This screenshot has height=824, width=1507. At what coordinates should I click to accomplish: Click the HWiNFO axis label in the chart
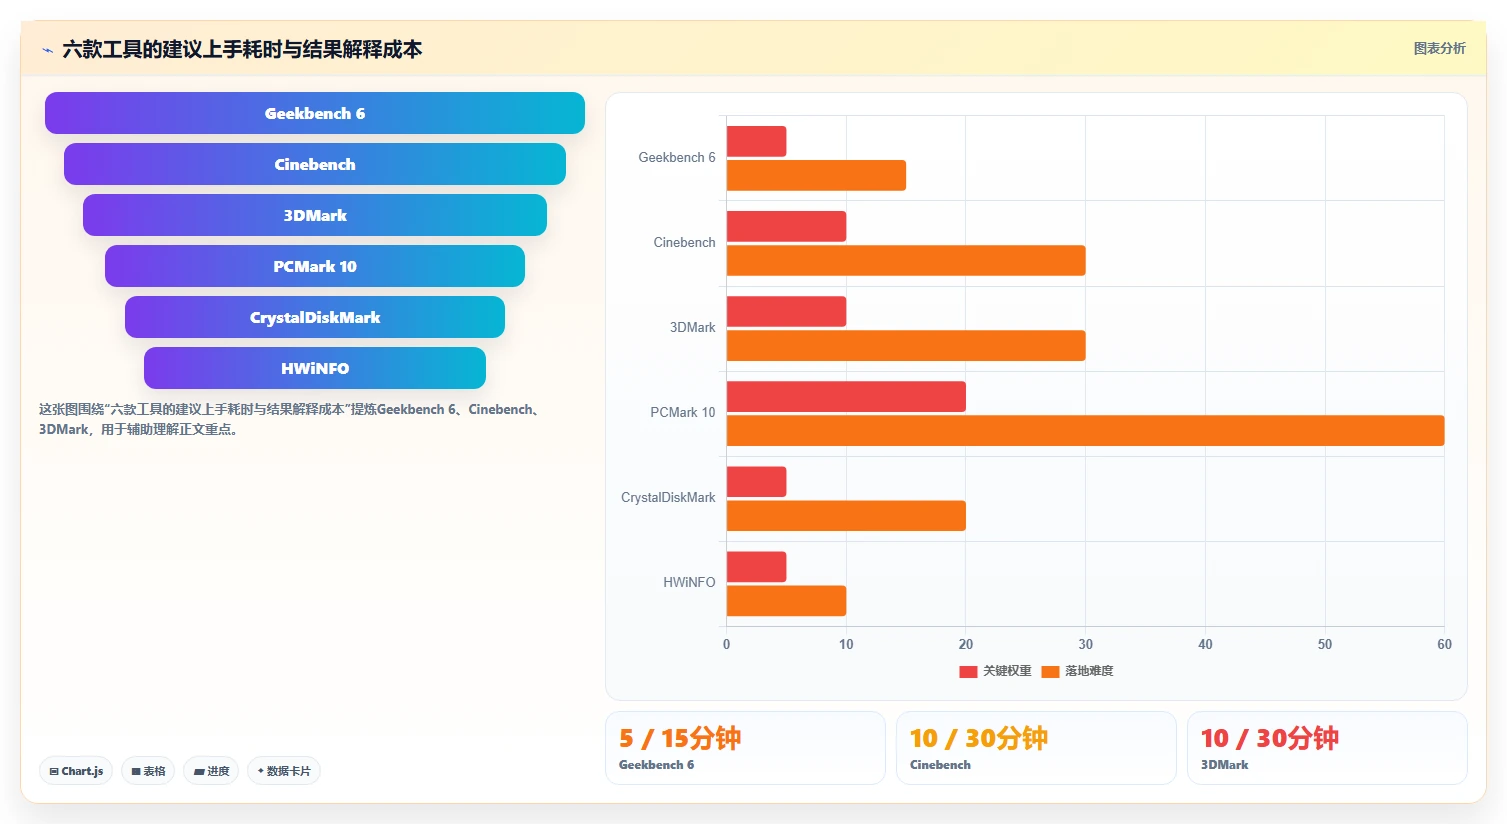pos(689,582)
